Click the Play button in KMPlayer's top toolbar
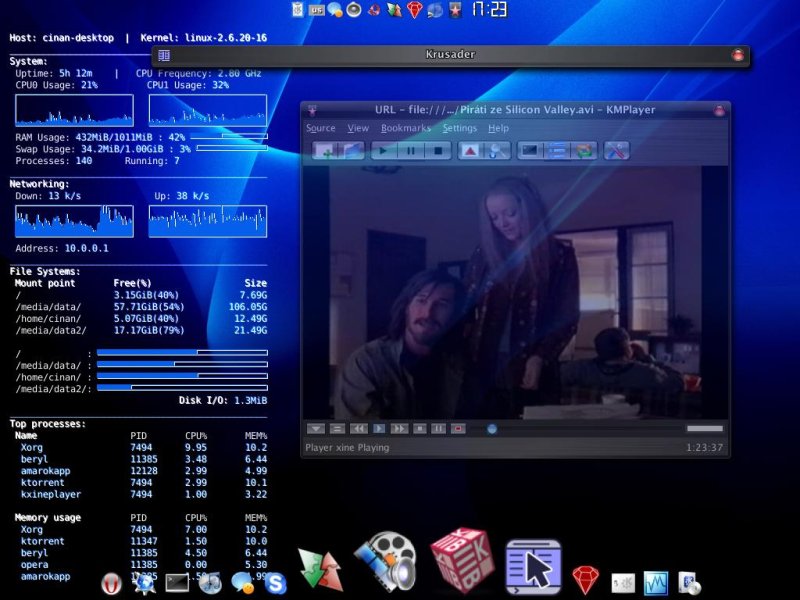Image resolution: width=800 pixels, height=600 pixels. [383, 151]
